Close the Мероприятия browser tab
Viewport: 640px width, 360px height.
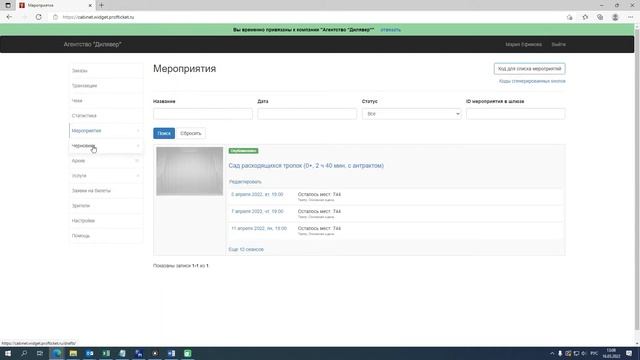point(90,5)
